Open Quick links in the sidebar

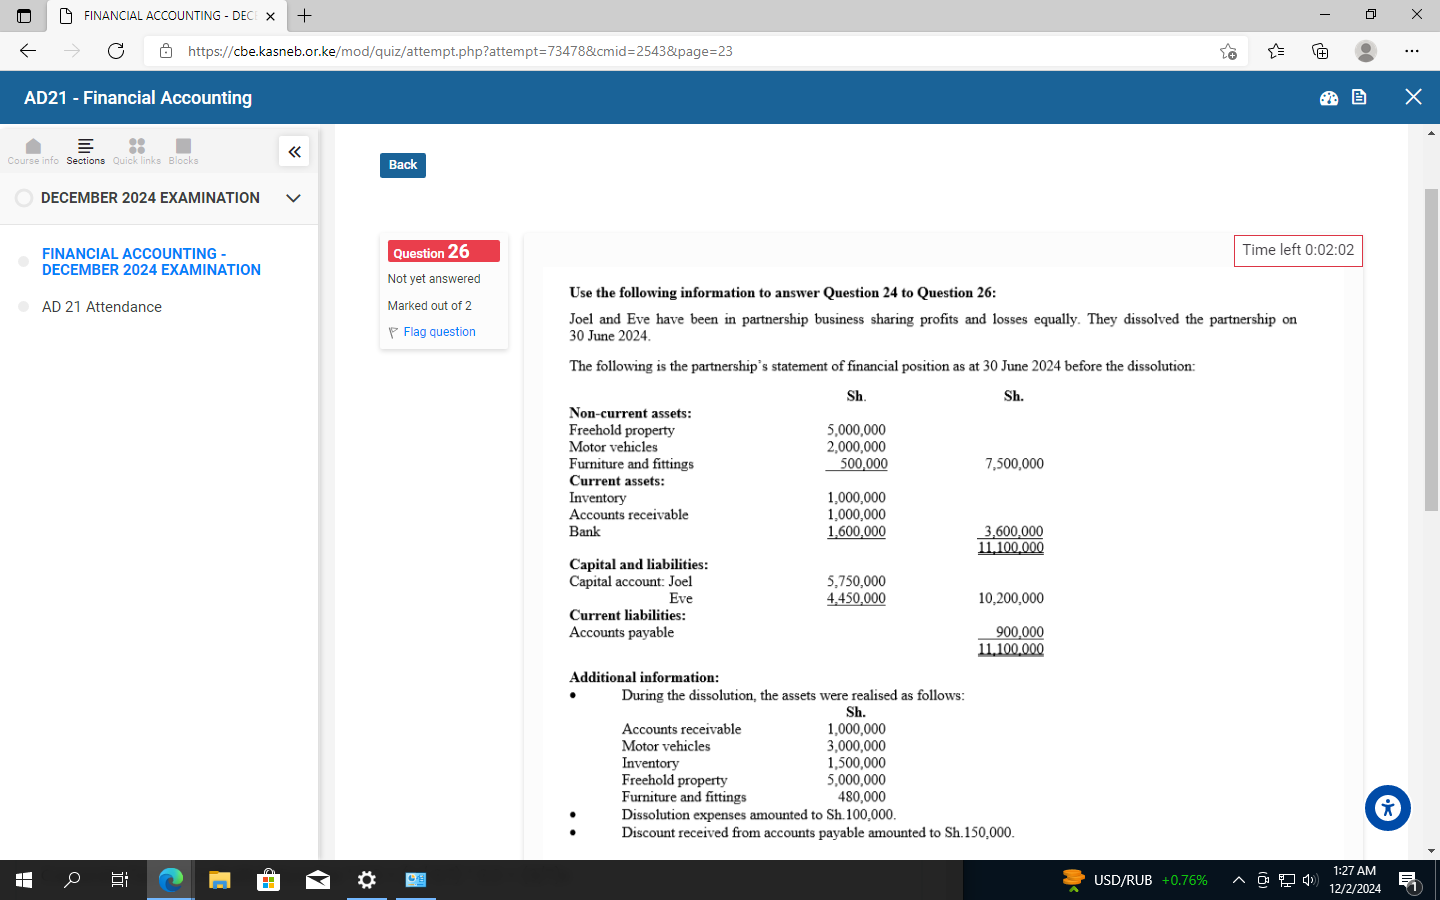(x=137, y=151)
